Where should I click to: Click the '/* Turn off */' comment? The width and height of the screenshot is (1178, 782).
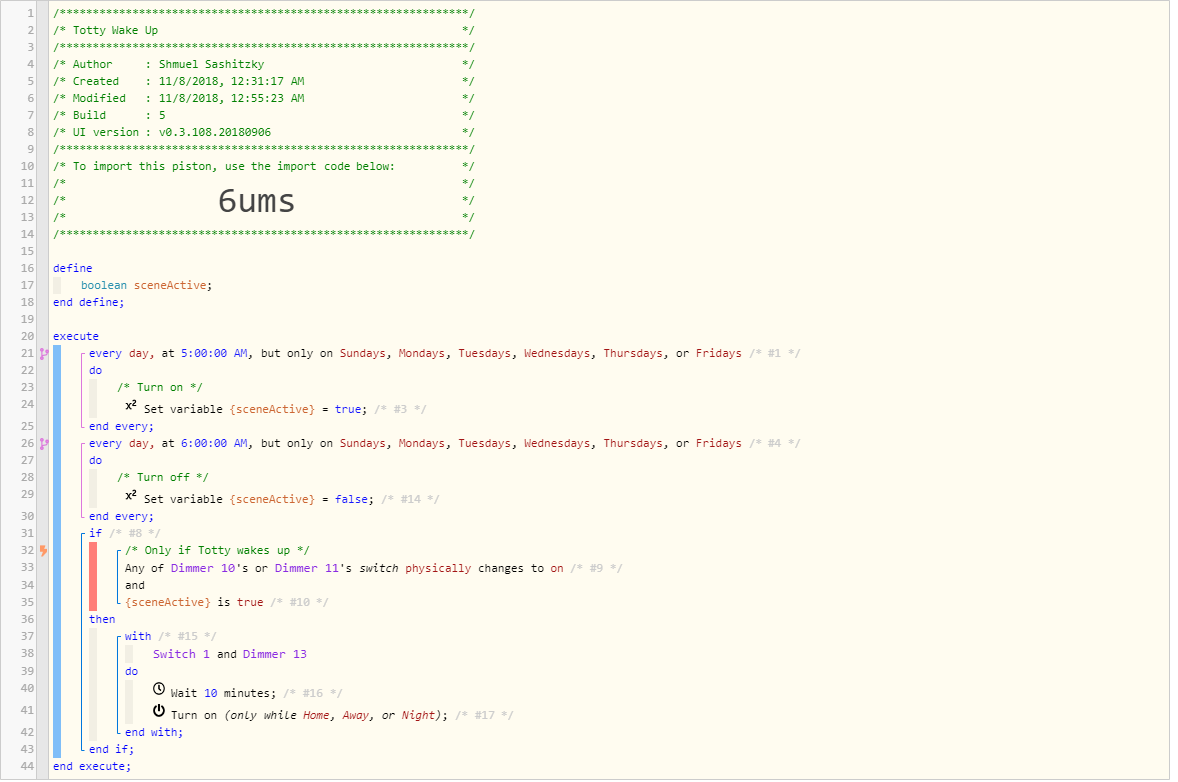tap(163, 478)
